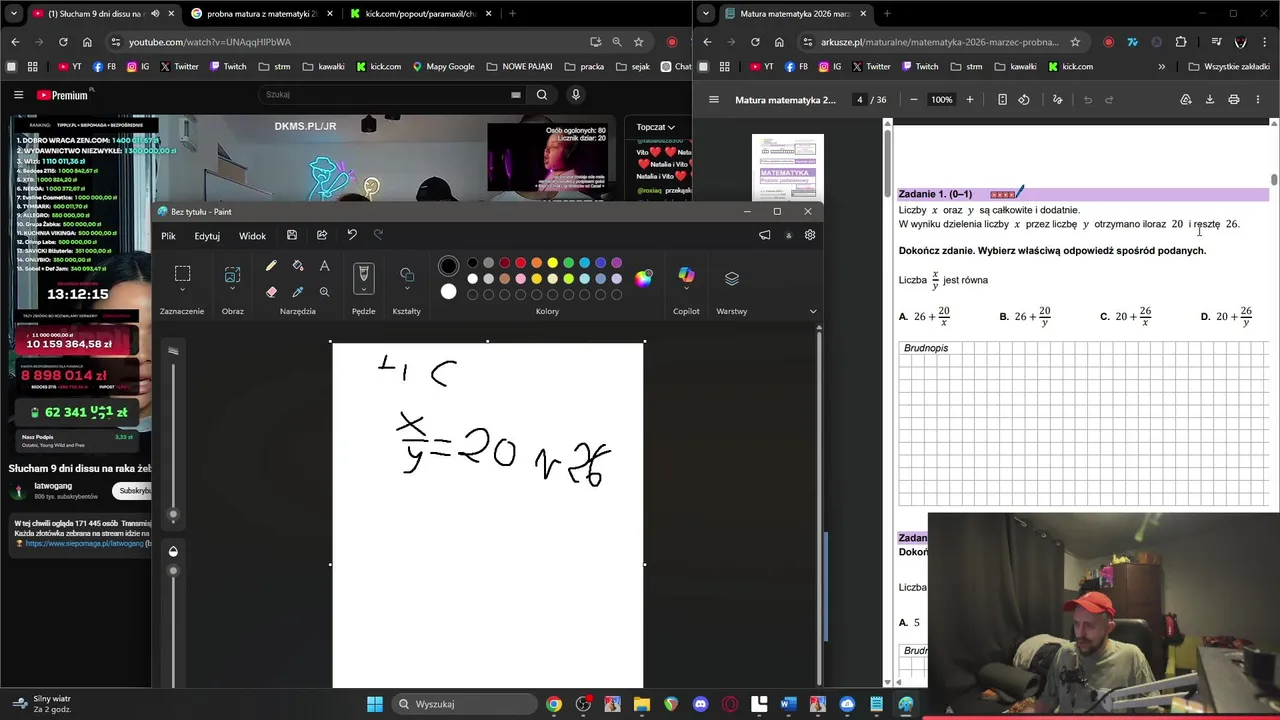Switch to the kick.com popout tab
Screen dimensions: 1280x720
(x=421, y=14)
